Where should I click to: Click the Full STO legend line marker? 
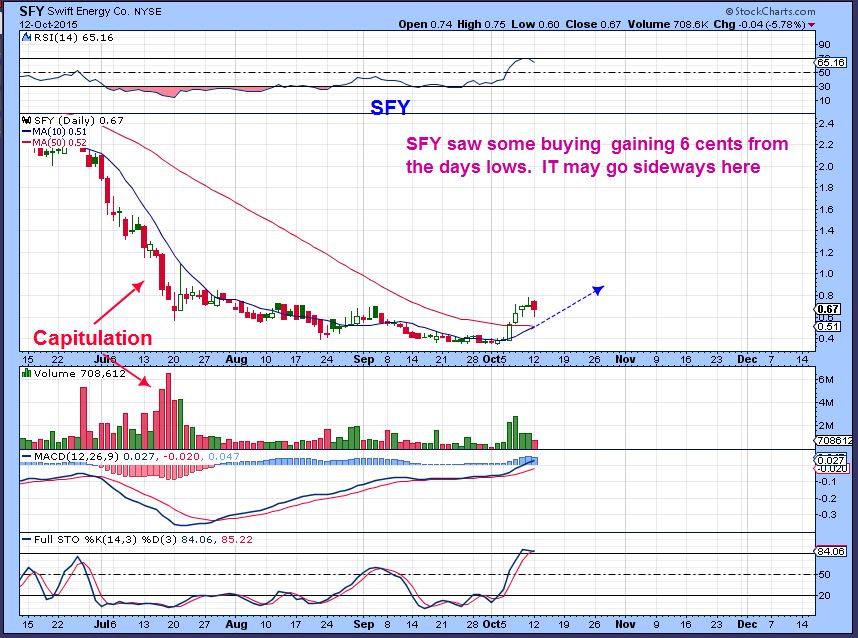27,540
